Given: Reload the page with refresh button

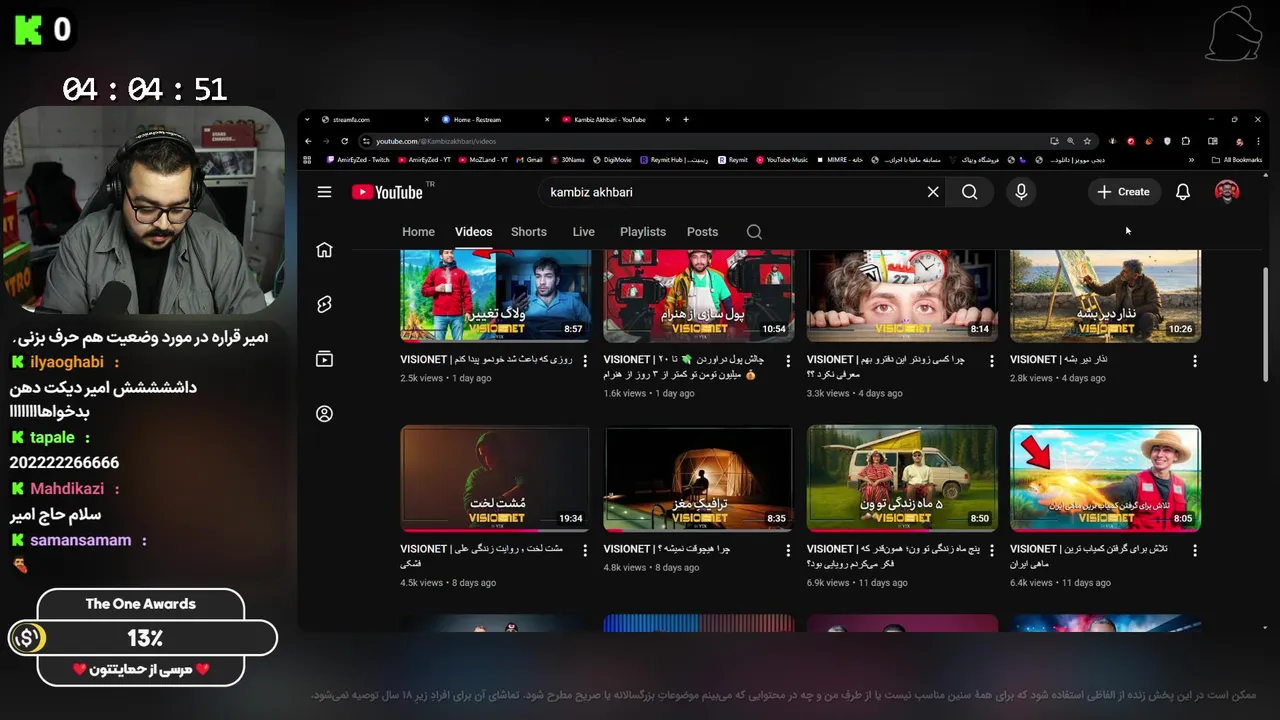Looking at the screenshot, I should pos(344,141).
